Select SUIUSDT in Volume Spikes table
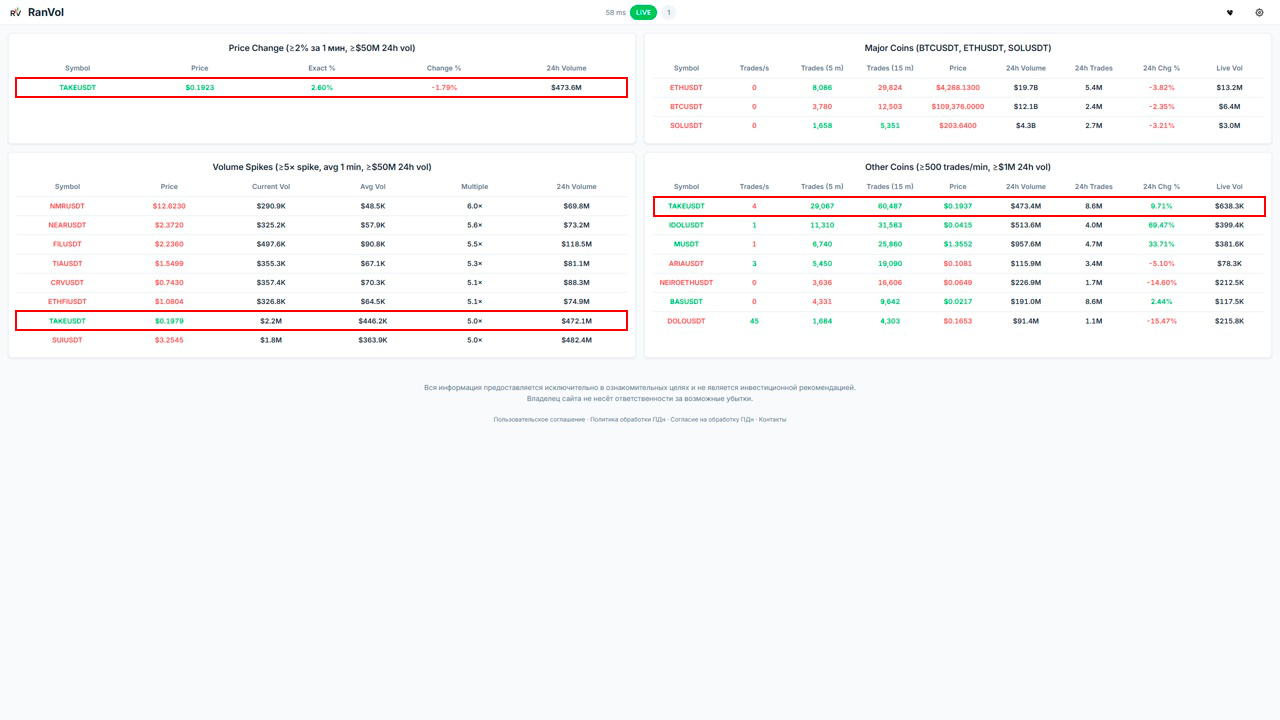This screenshot has width=1280, height=720. coord(67,340)
